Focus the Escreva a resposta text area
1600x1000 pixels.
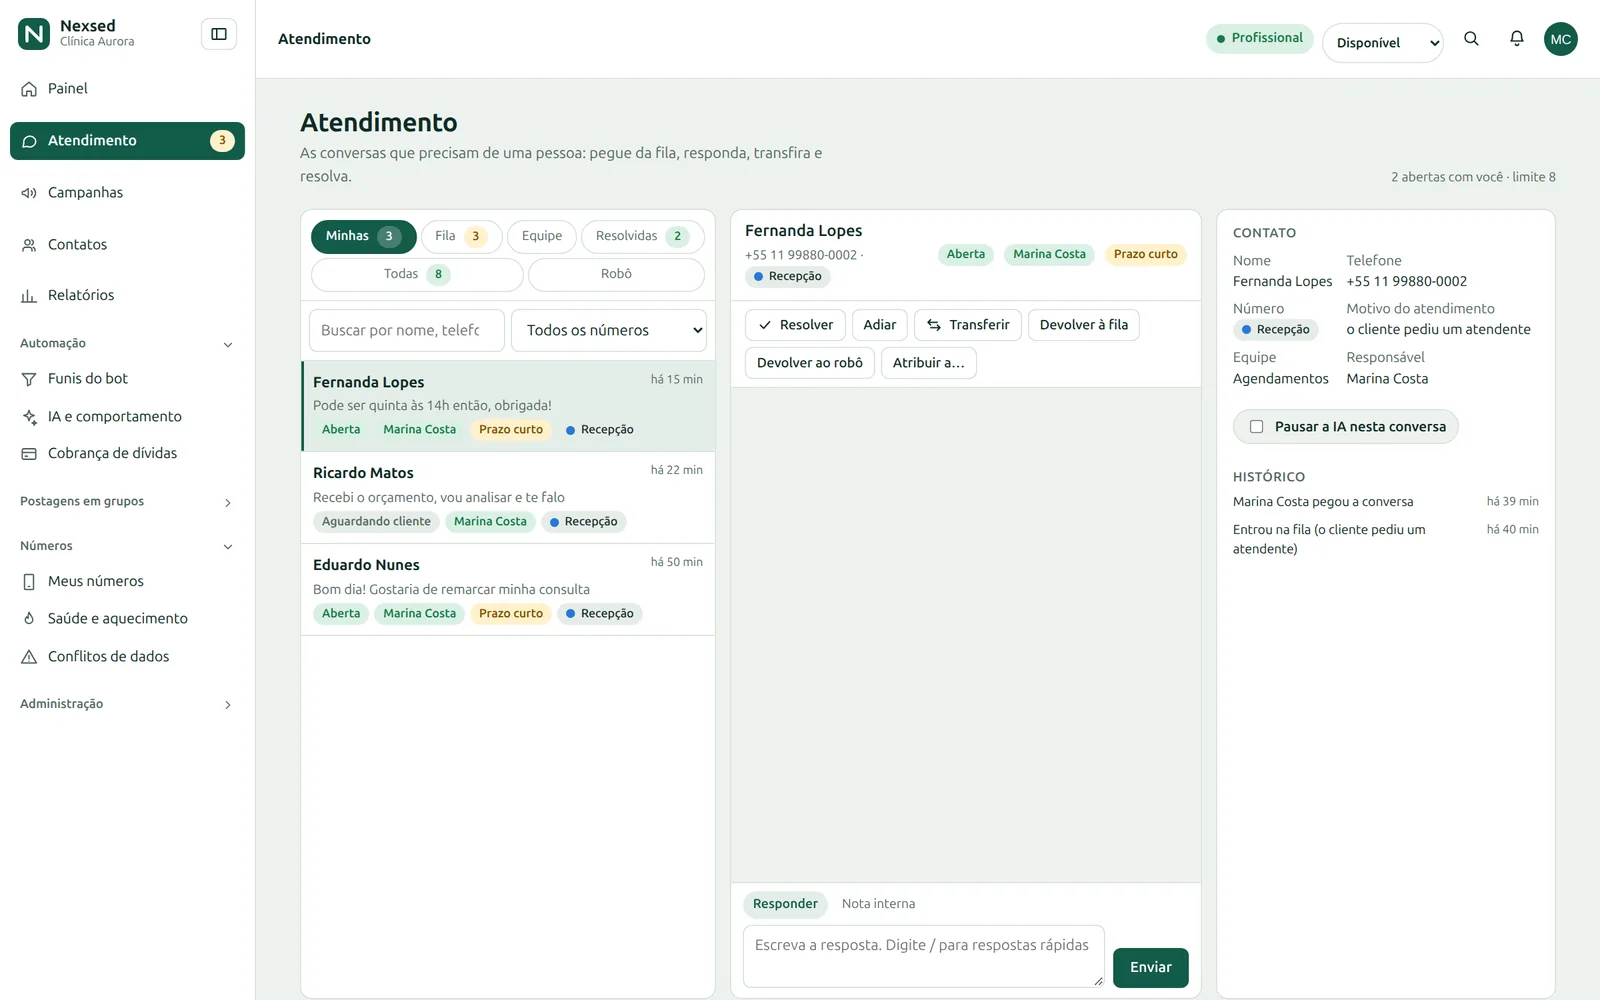coord(924,957)
